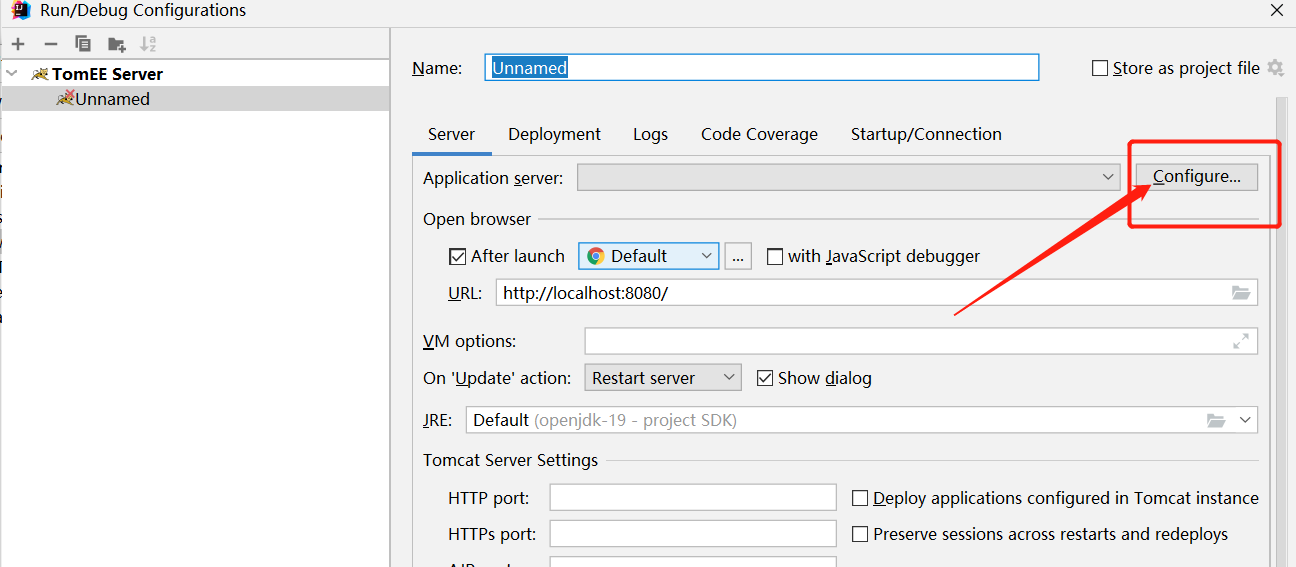Switch to the Logs tab
Image resolution: width=1296 pixels, height=567 pixels.
[x=650, y=134]
